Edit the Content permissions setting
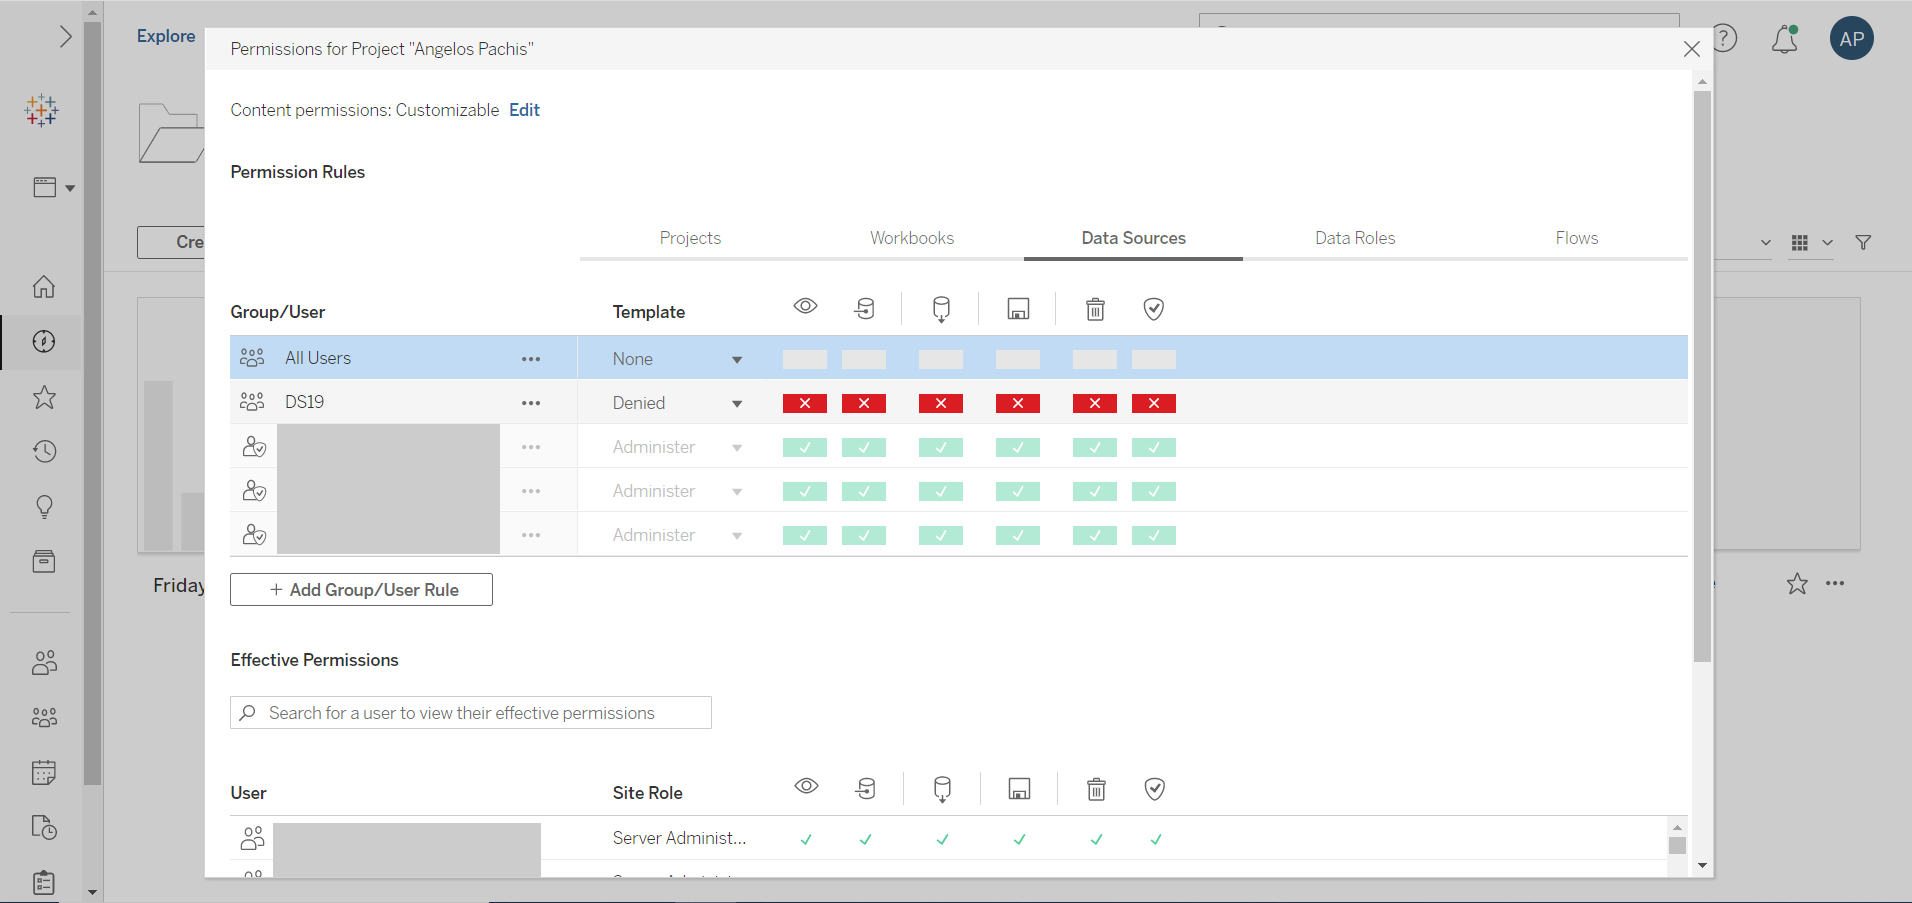Screen dimensions: 1912x903 point(523,110)
